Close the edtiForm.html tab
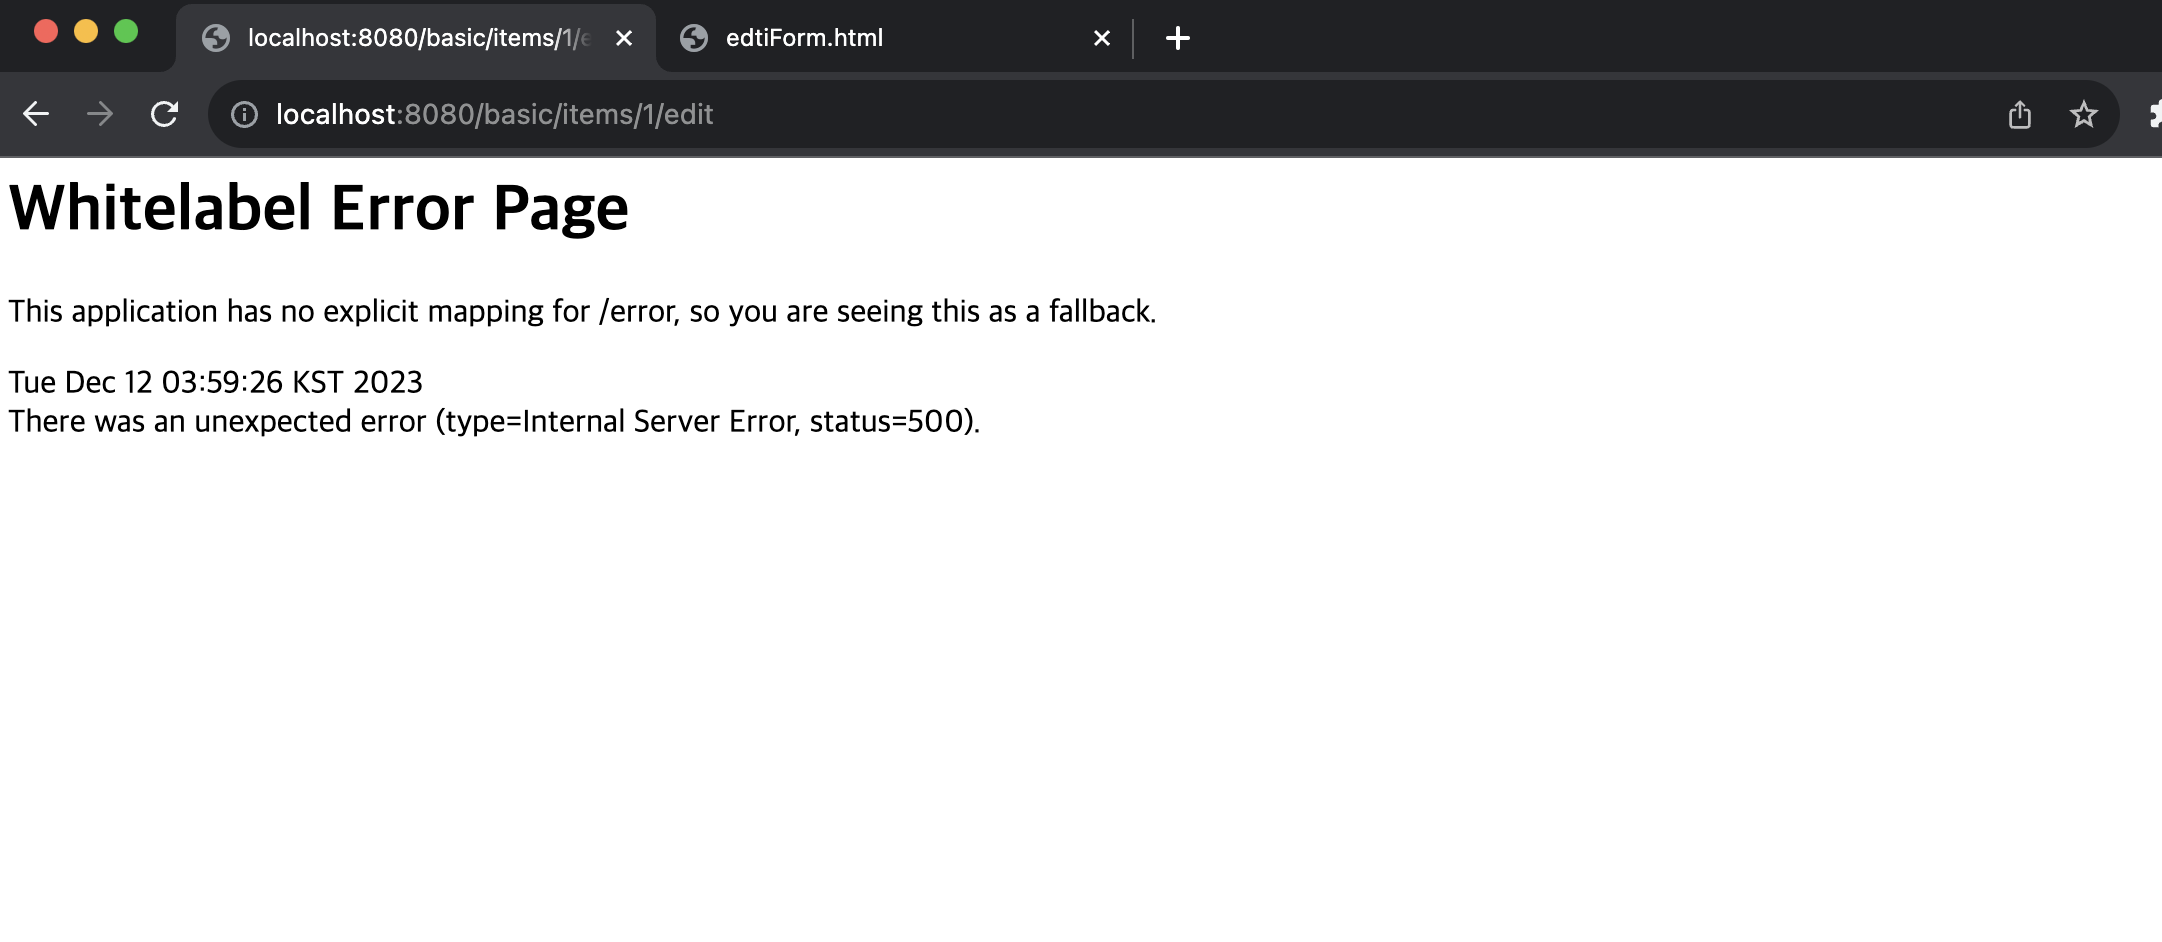 1102,38
